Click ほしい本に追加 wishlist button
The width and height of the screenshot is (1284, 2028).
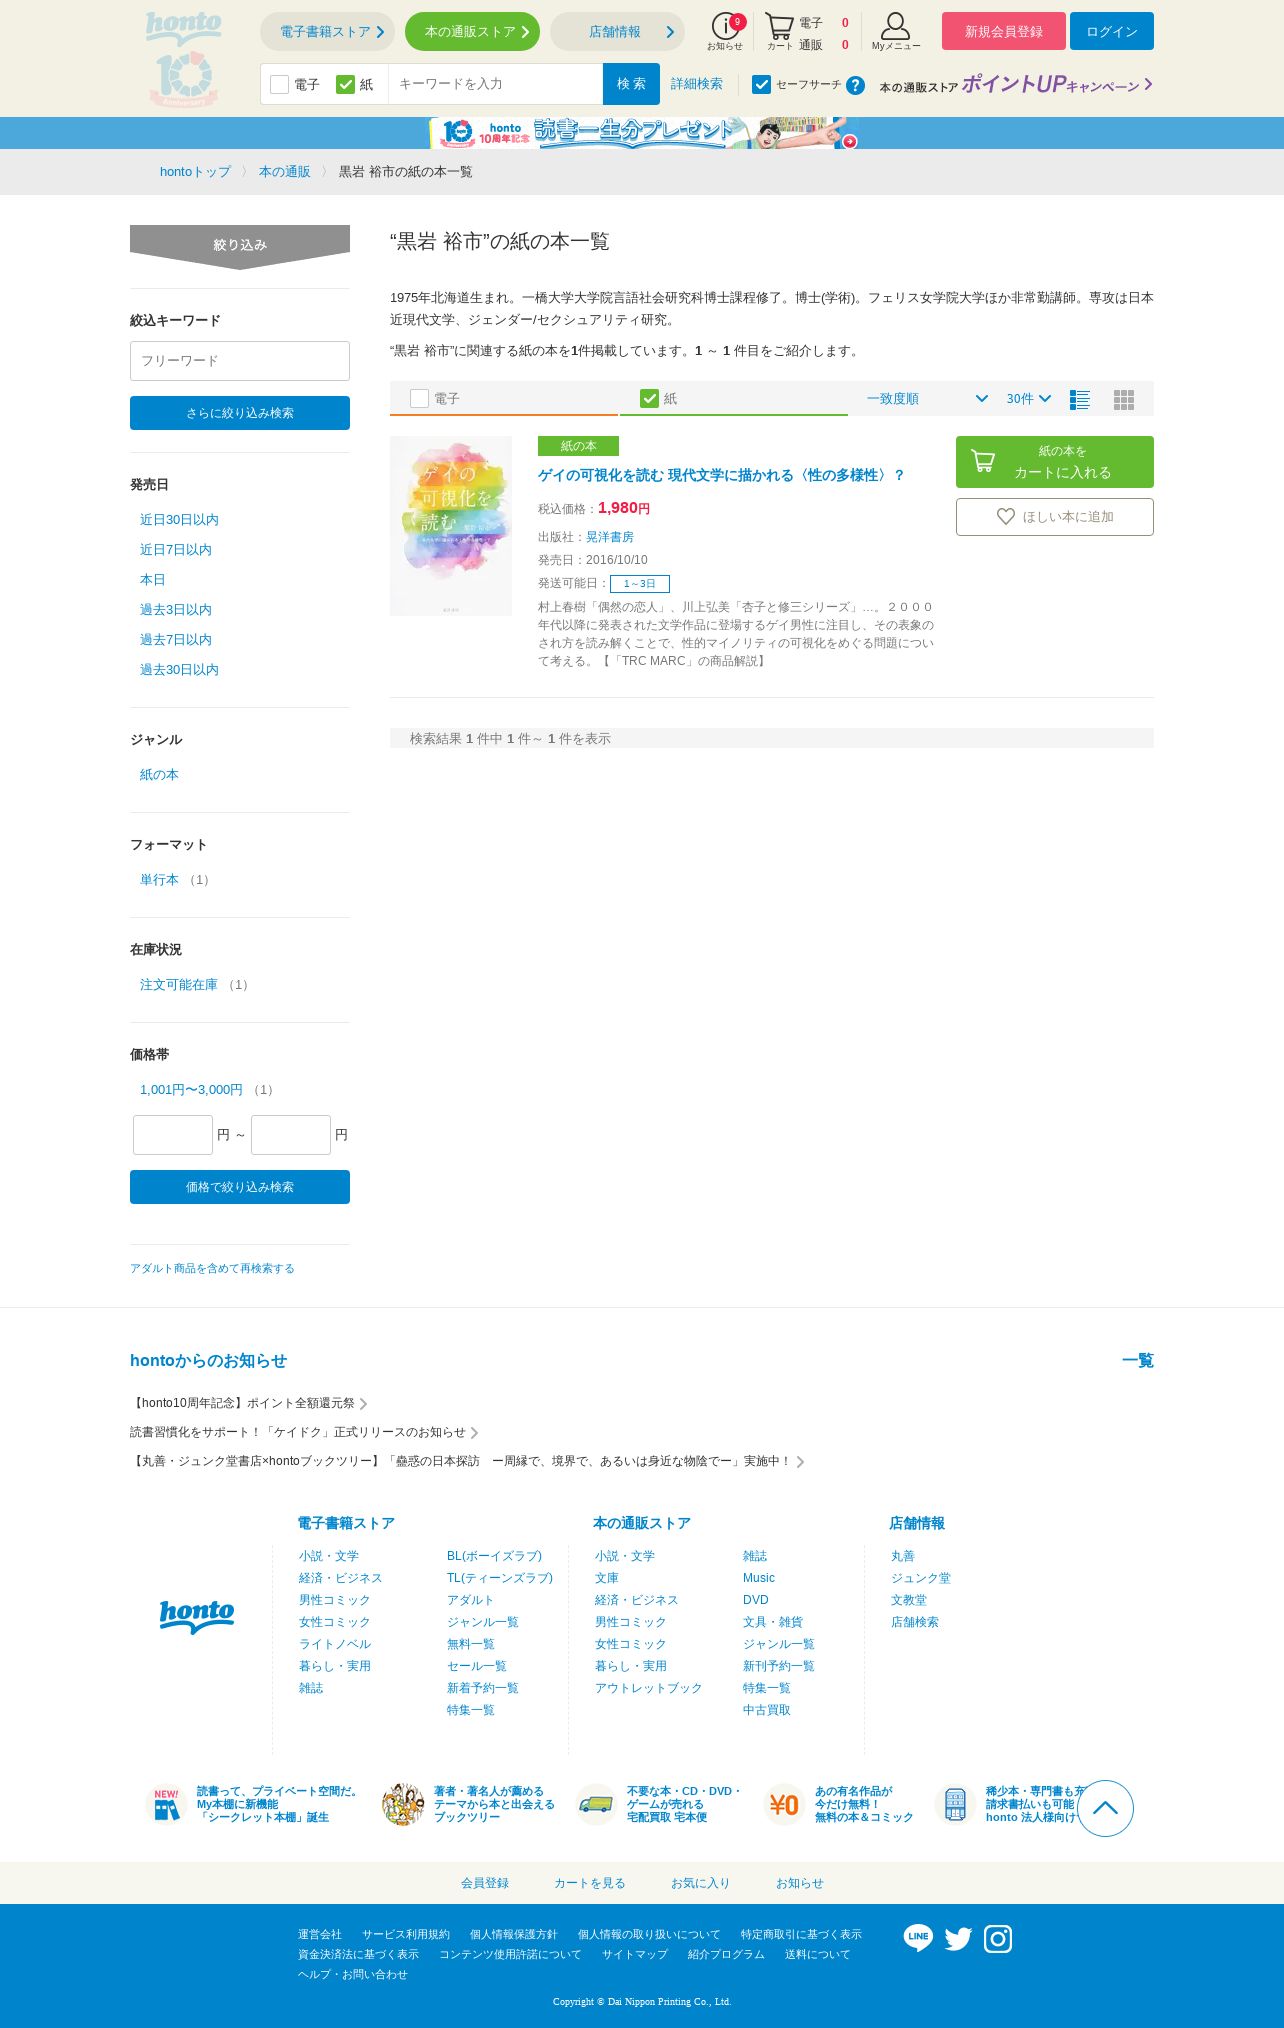coord(1055,517)
